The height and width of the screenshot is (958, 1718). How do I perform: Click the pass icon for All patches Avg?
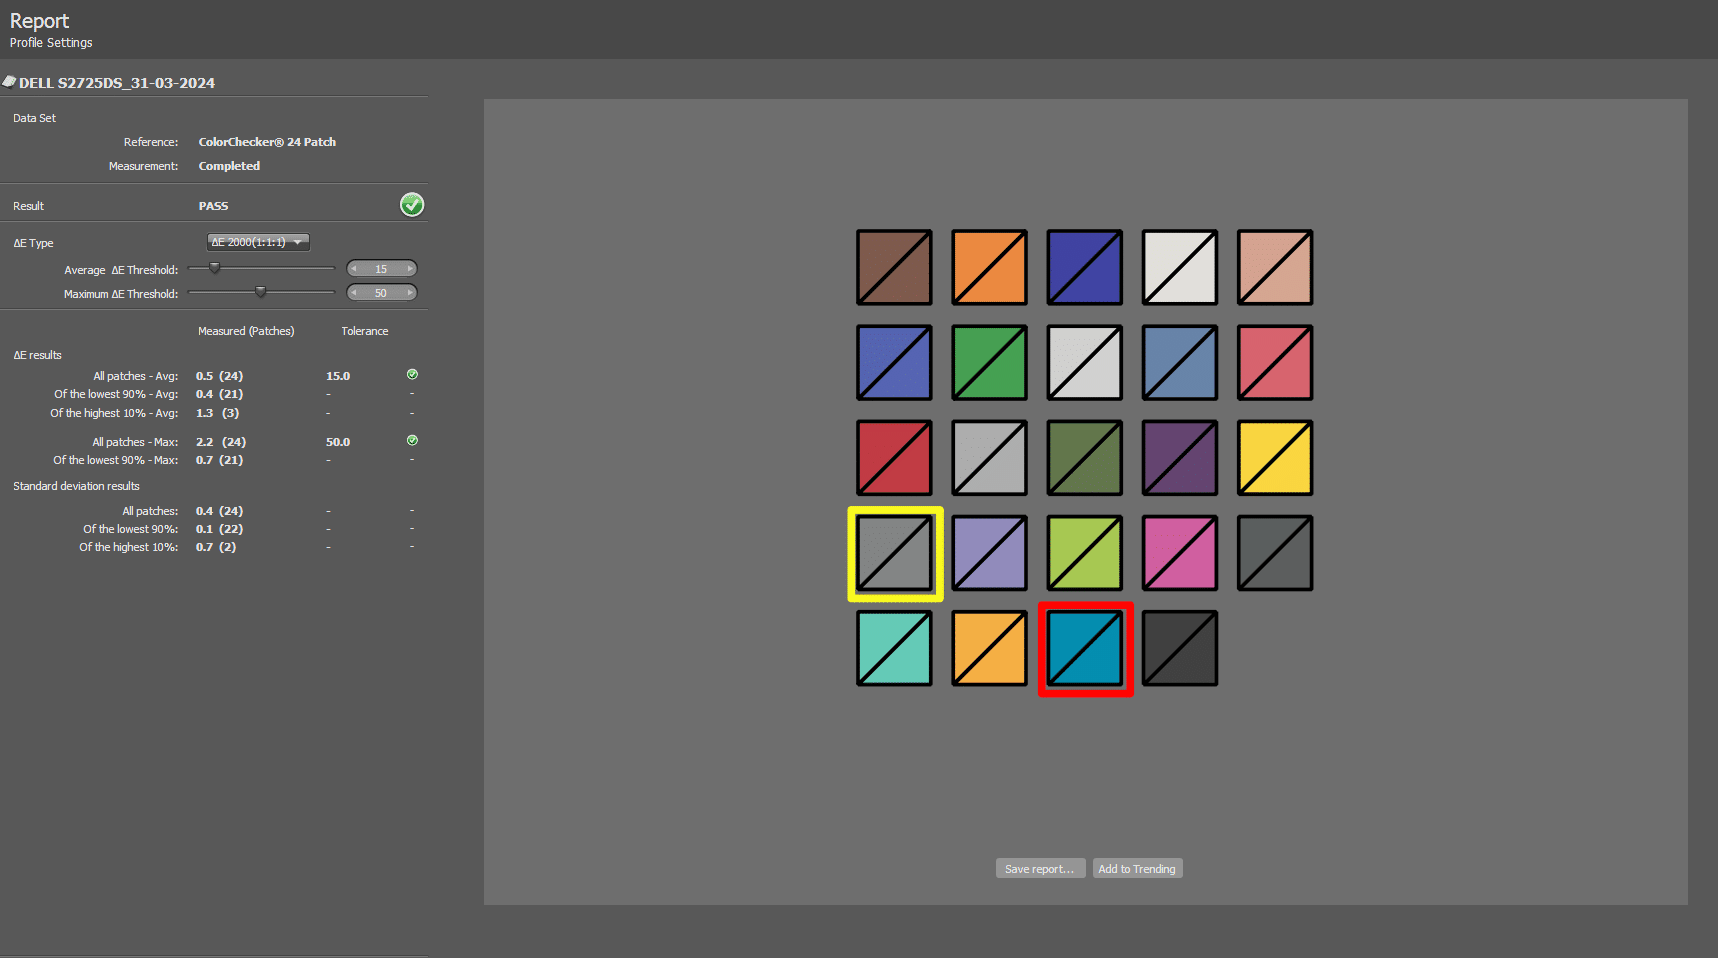tap(412, 375)
